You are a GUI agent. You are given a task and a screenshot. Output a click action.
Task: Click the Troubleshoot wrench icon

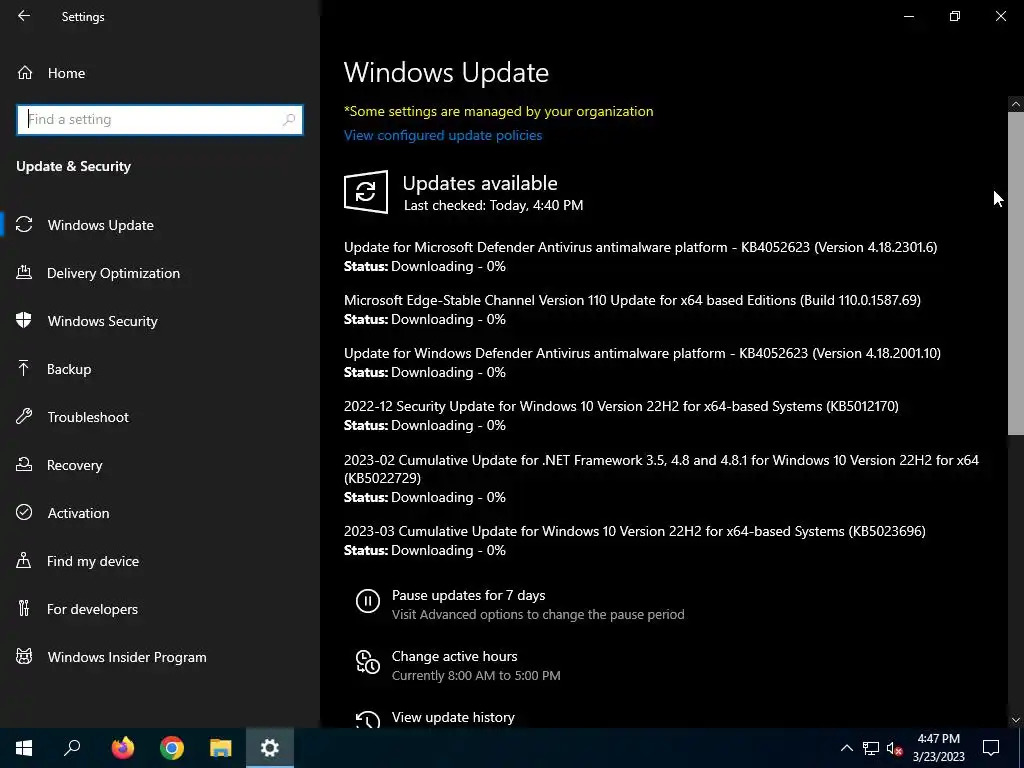click(x=24, y=416)
